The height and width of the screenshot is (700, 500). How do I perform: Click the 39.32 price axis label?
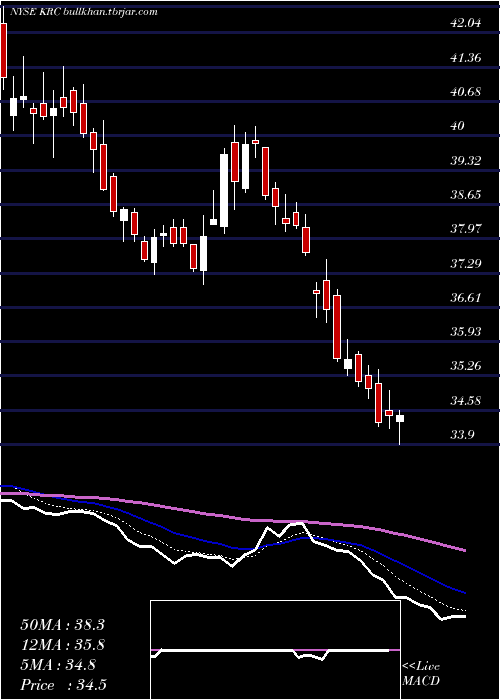click(x=466, y=160)
